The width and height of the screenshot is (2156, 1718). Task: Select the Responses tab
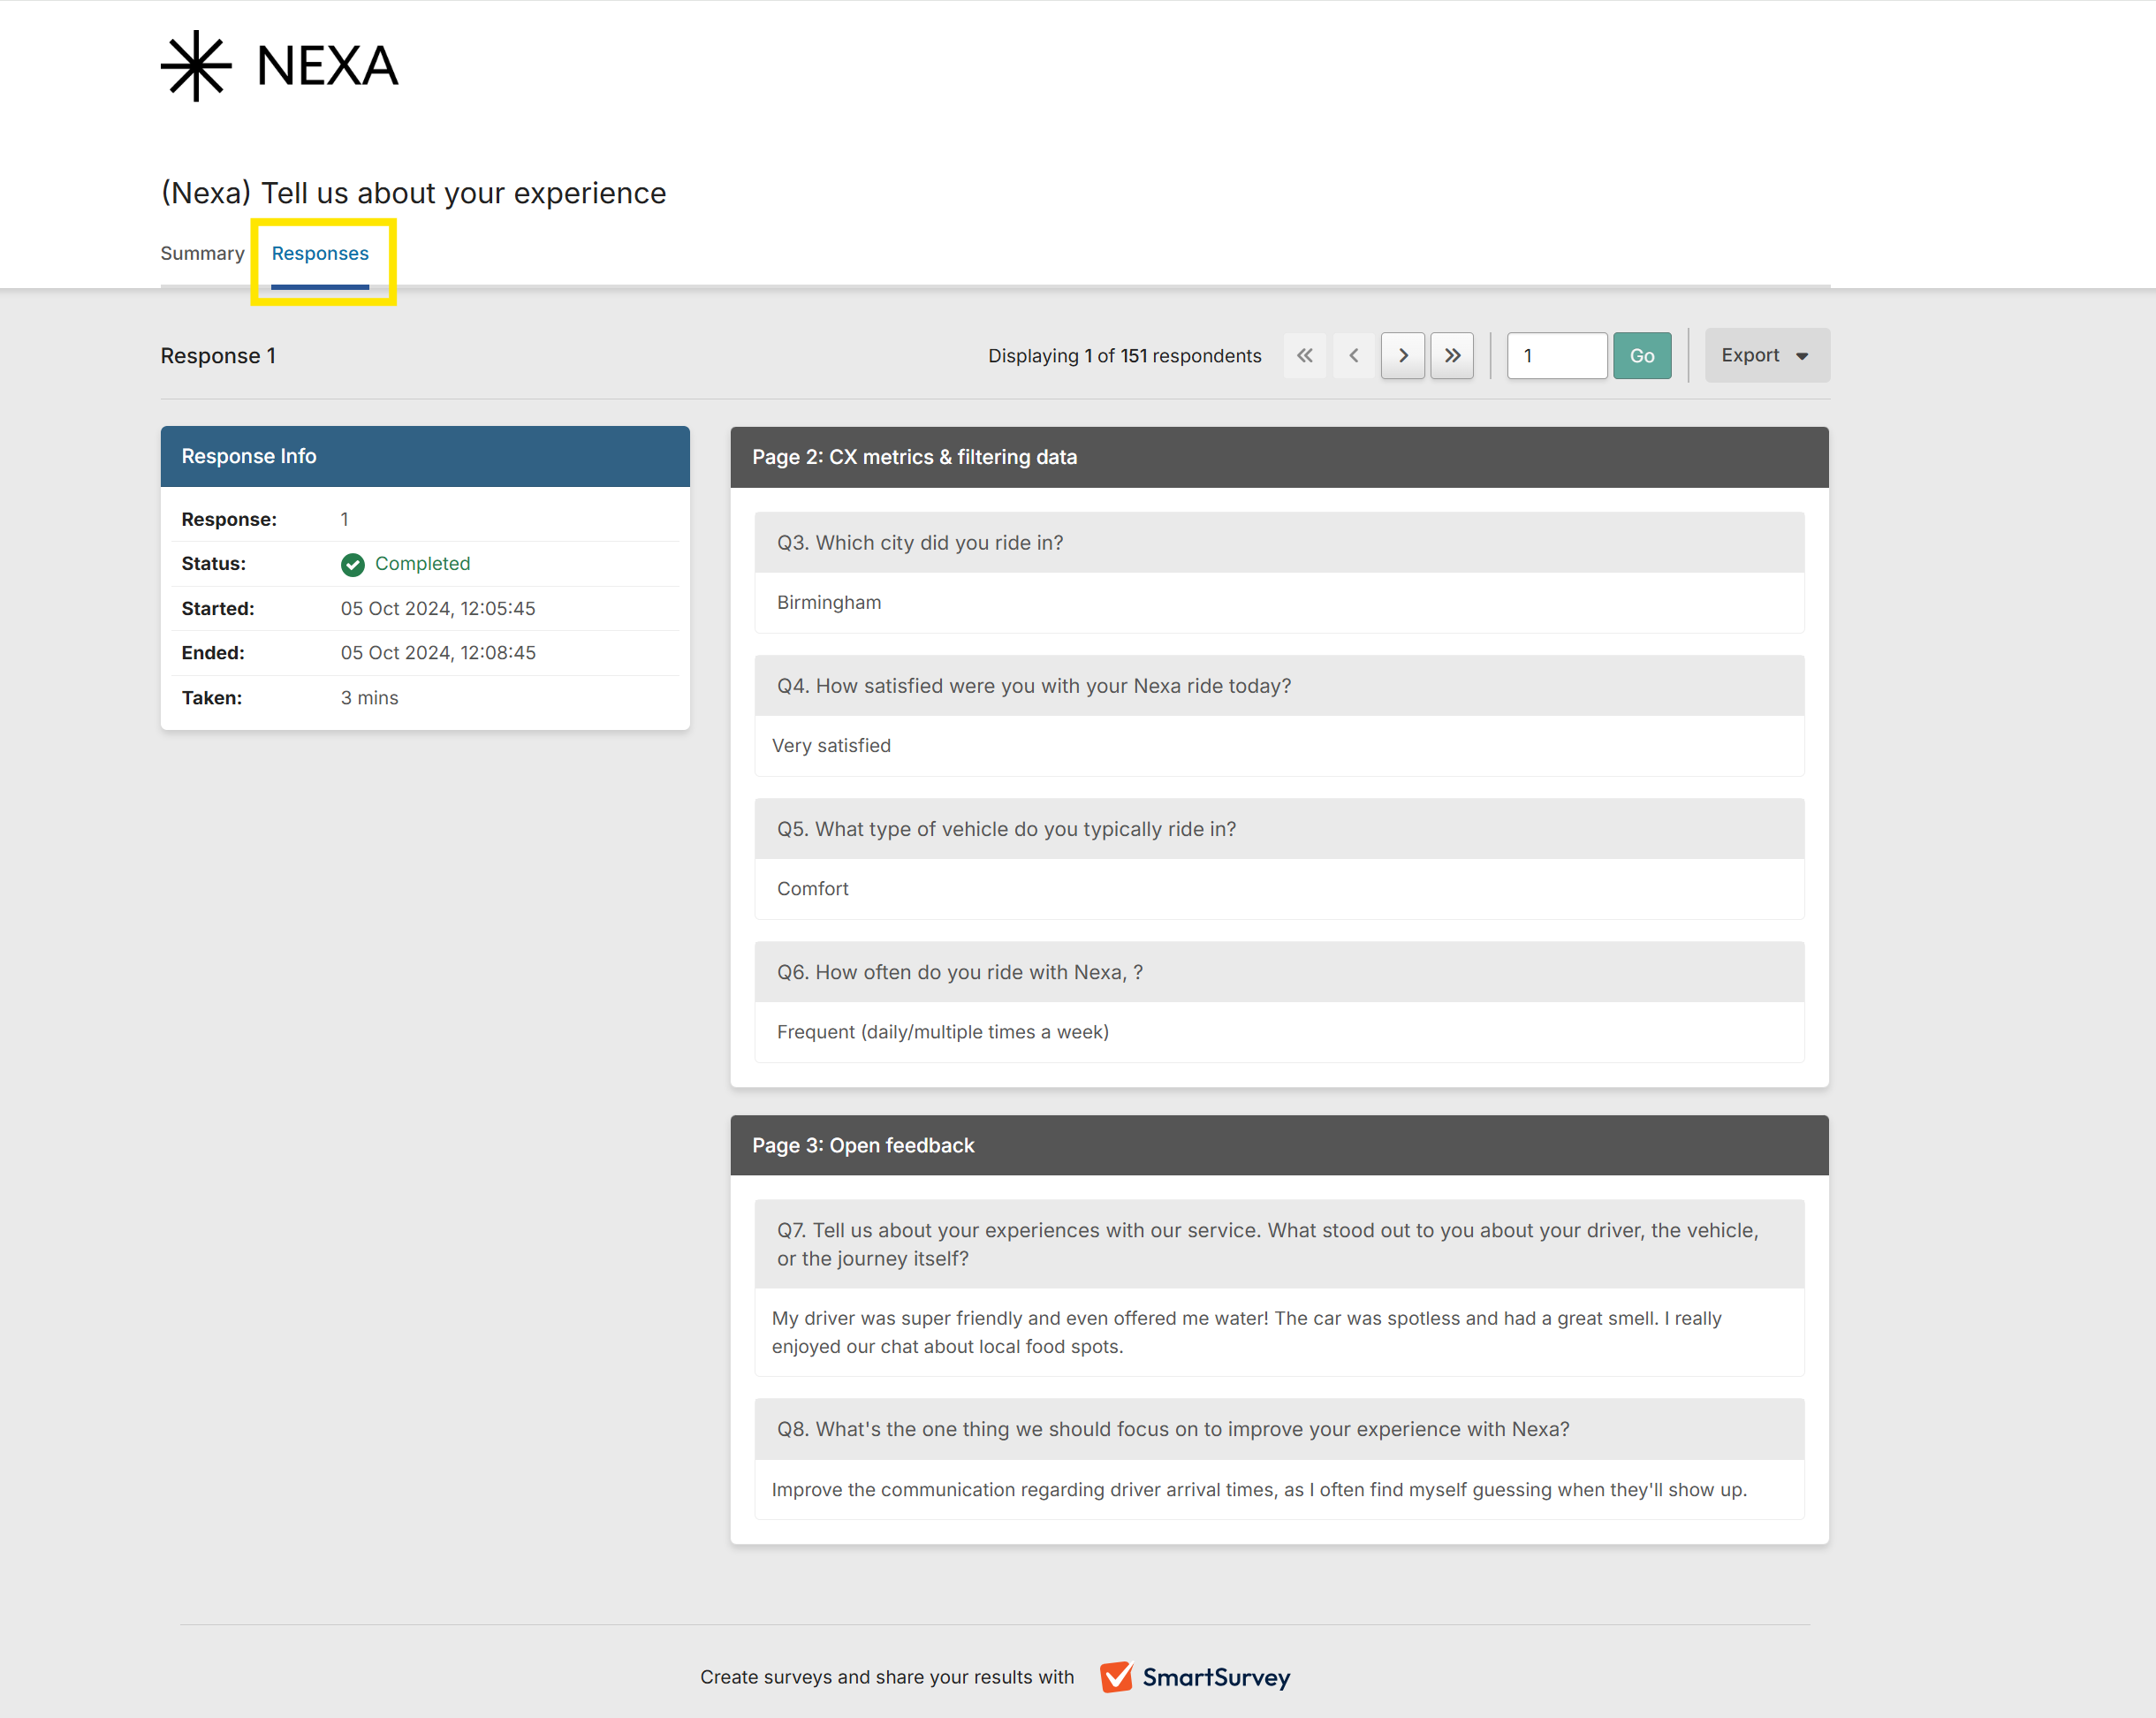[x=320, y=253]
